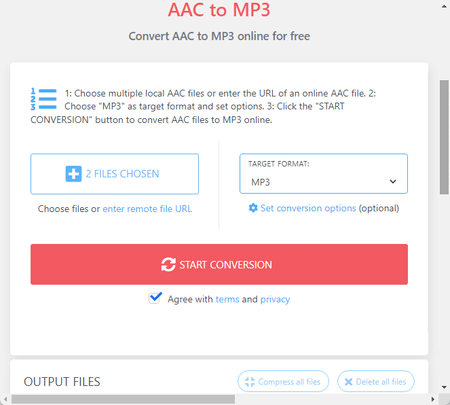Click the compress arrows icon

(250, 382)
